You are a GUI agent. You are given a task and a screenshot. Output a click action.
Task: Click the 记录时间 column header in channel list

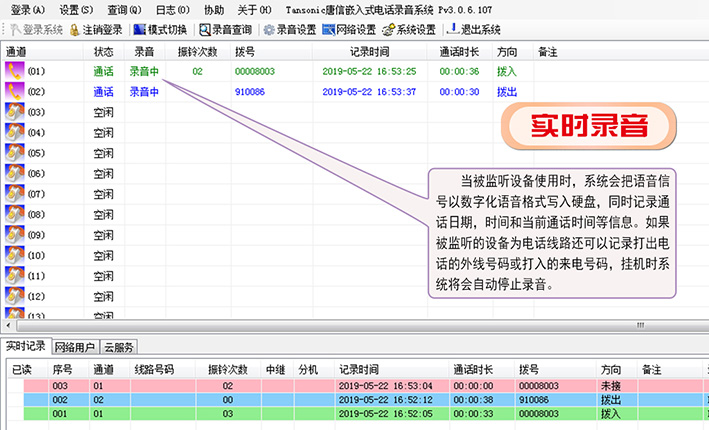pos(369,50)
